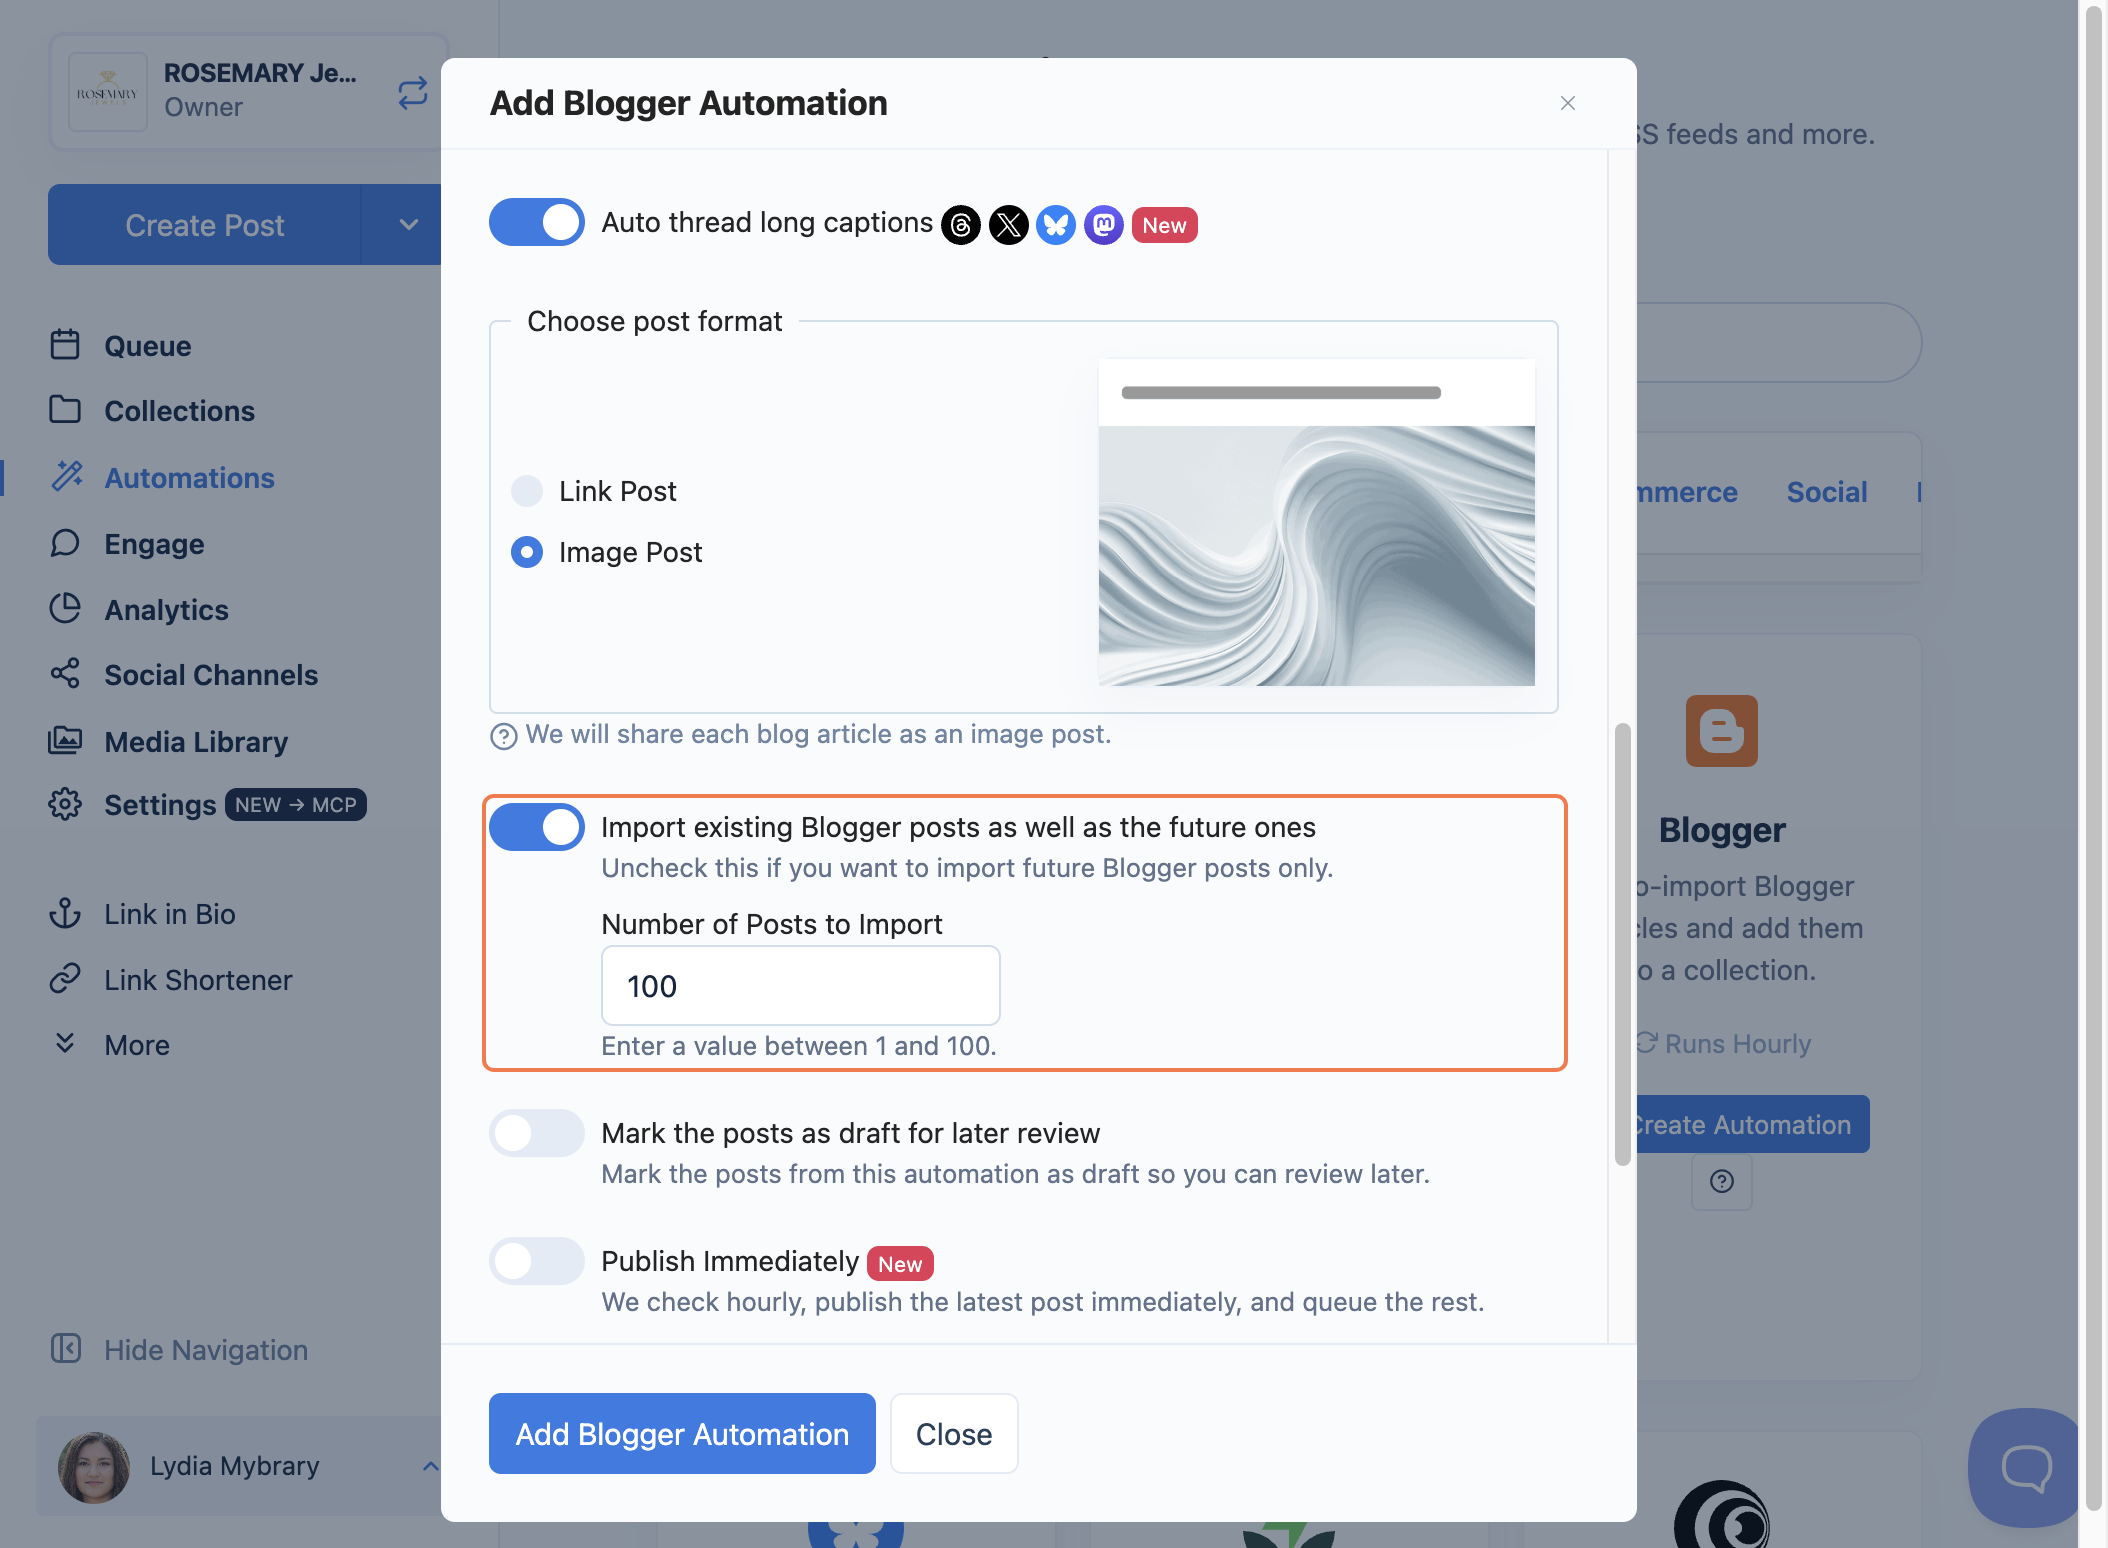This screenshot has width=2108, height=1548.
Task: Open the Queue page
Action: pos(148,346)
